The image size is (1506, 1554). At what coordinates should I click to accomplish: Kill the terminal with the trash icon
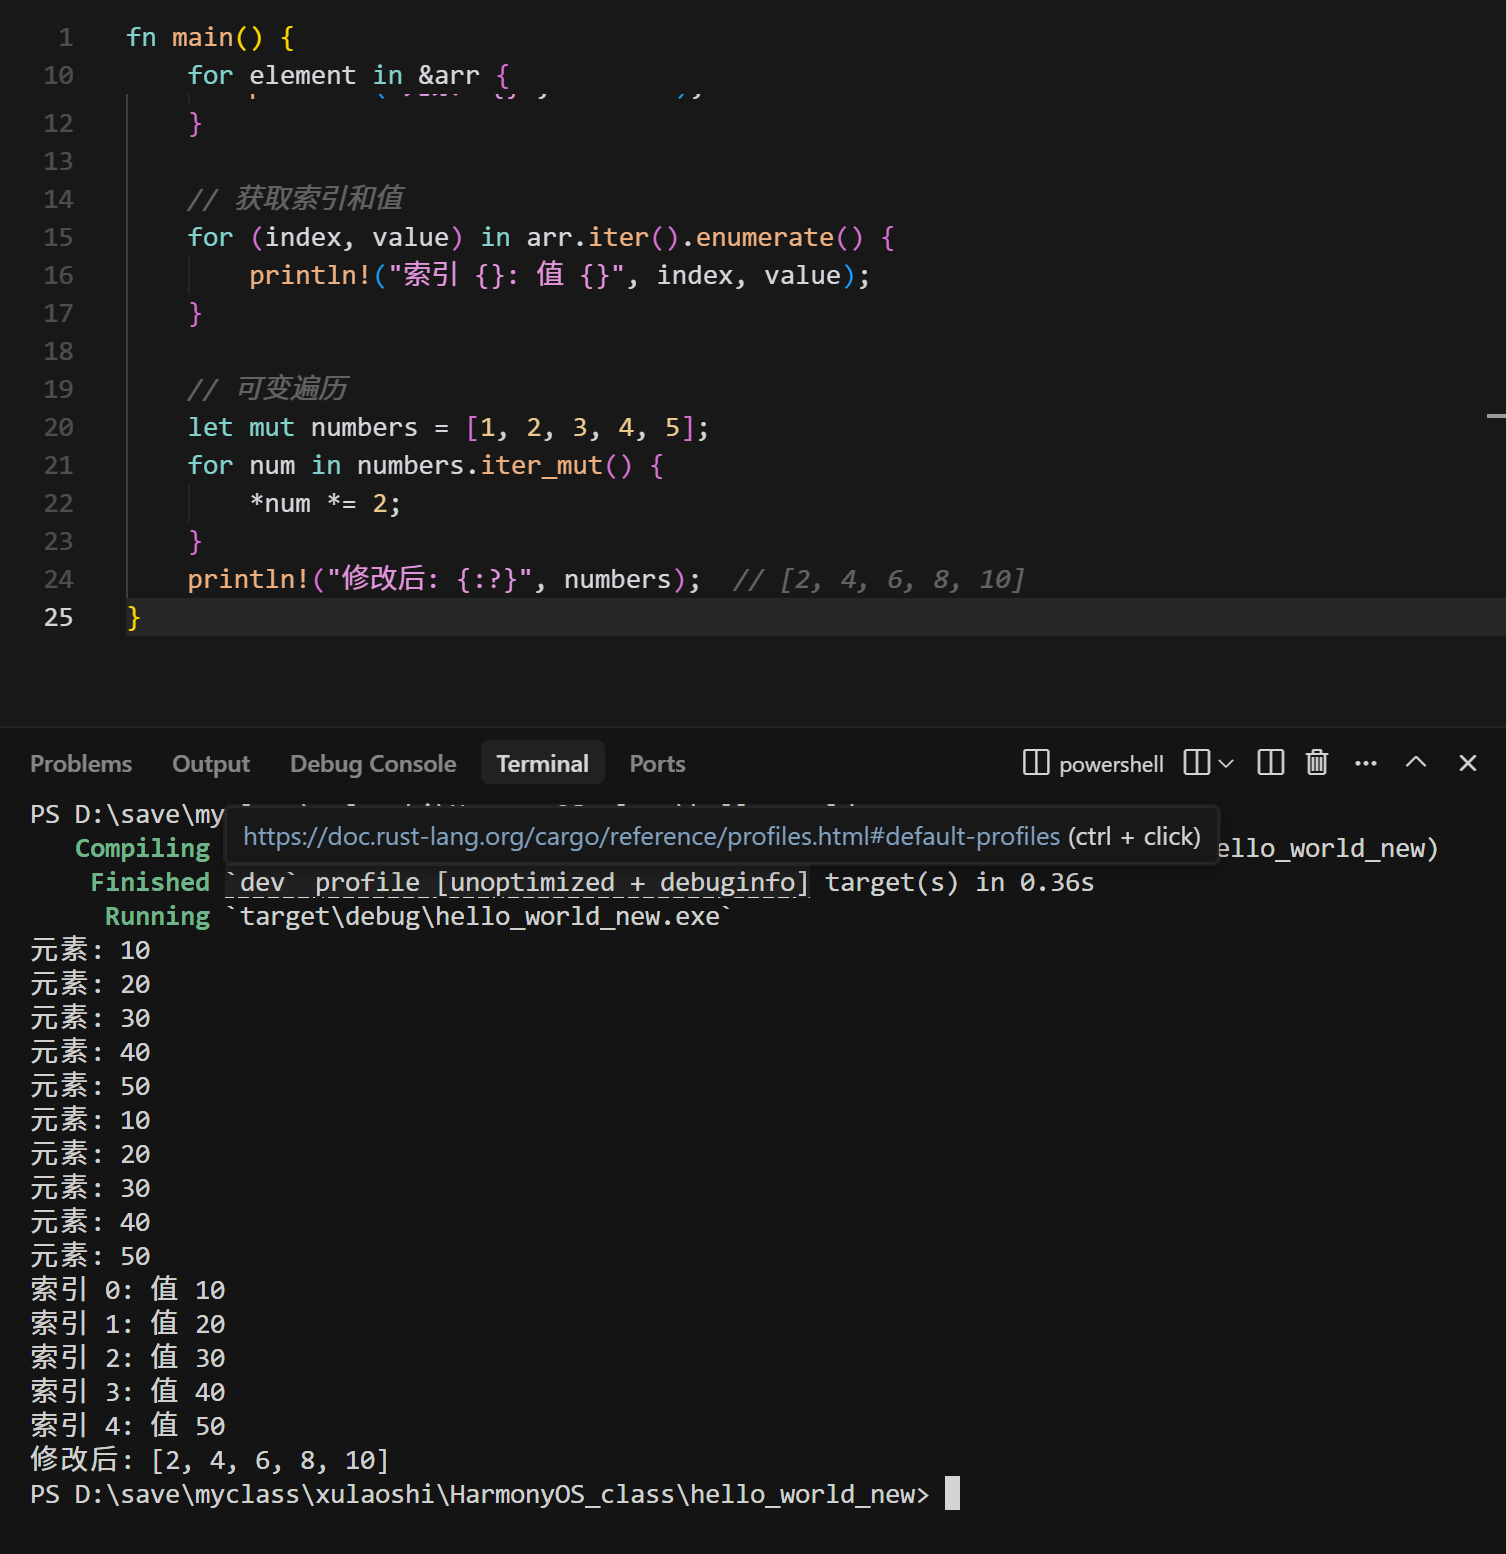tap(1317, 763)
